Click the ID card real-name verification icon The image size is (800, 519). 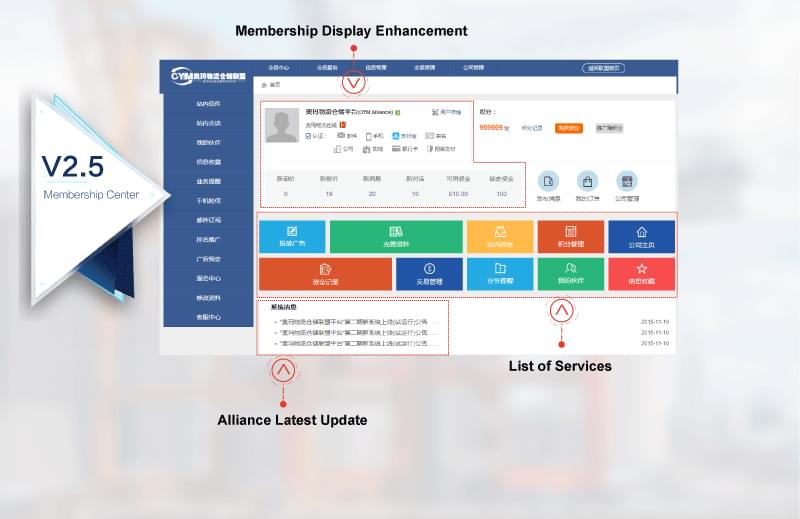tap(430, 136)
